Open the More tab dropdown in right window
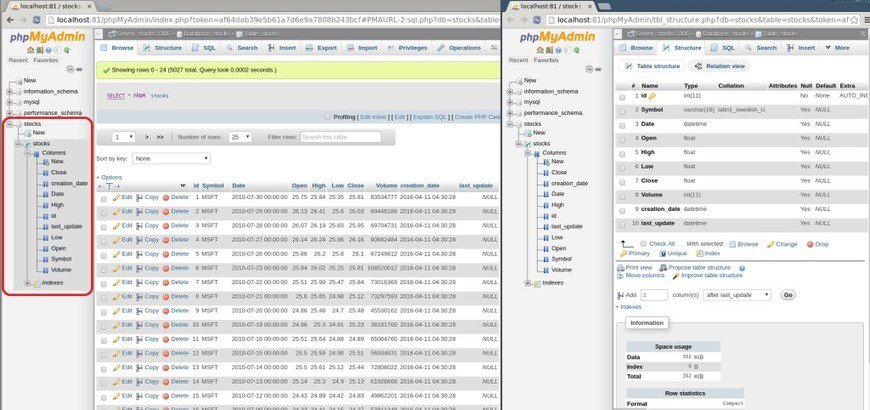The image size is (870, 410). pyautogui.click(x=837, y=48)
